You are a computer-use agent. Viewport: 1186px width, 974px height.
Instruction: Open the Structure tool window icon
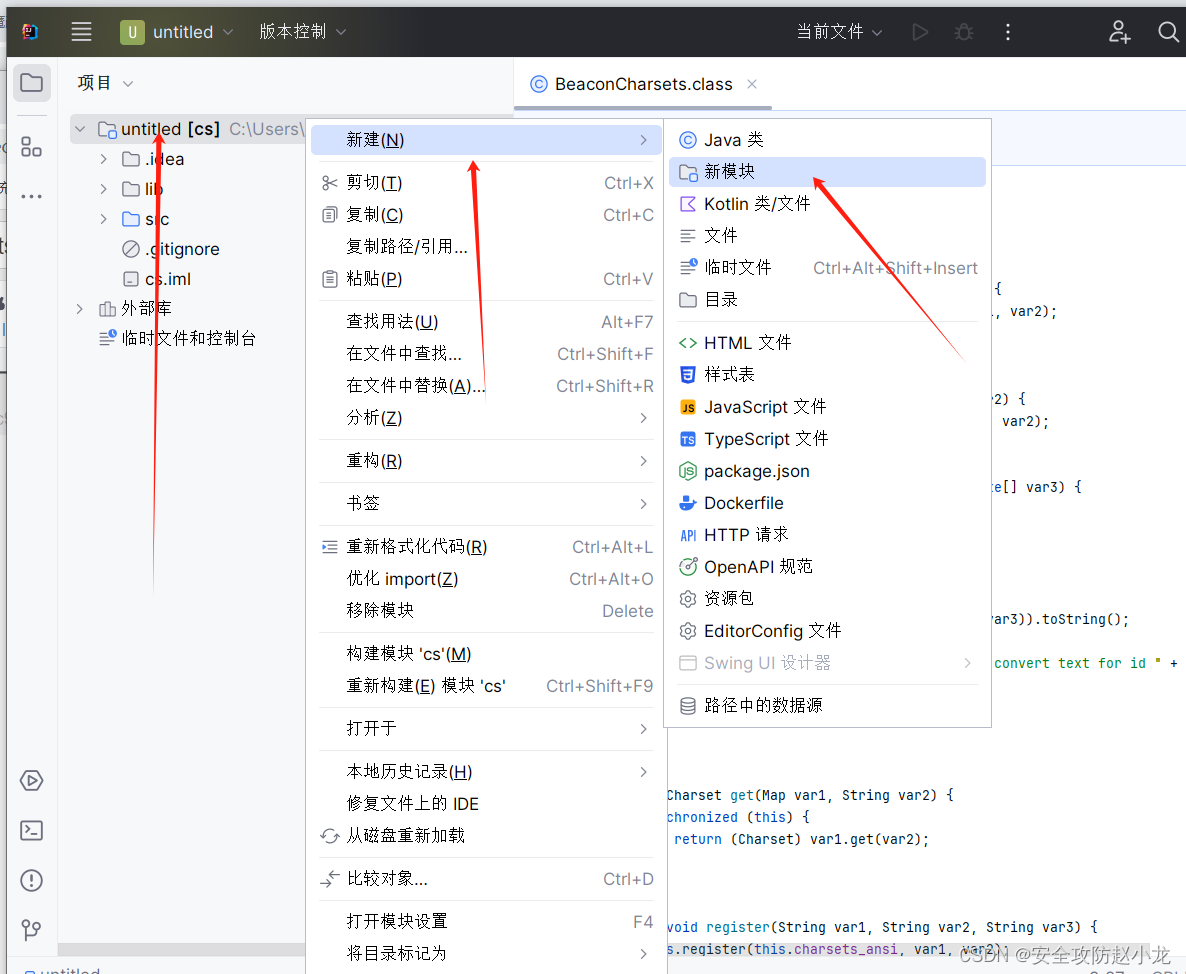coord(31,147)
